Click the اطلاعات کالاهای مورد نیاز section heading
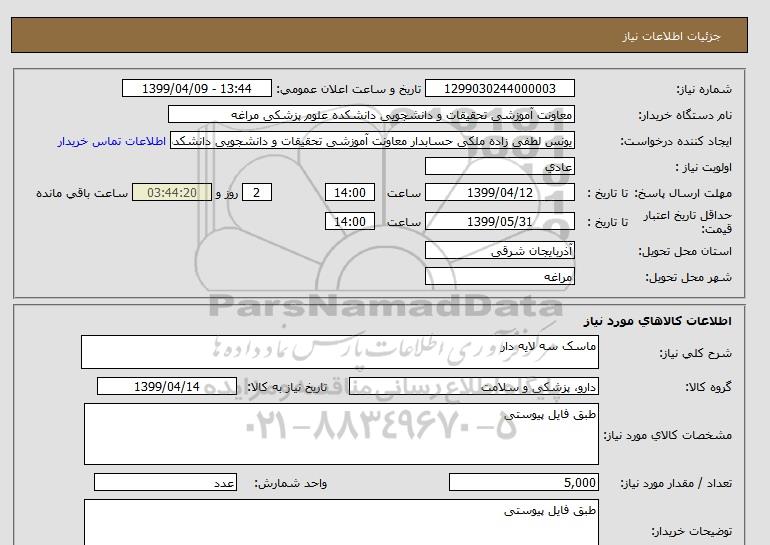Image resolution: width=770 pixels, height=545 pixels. [658, 321]
